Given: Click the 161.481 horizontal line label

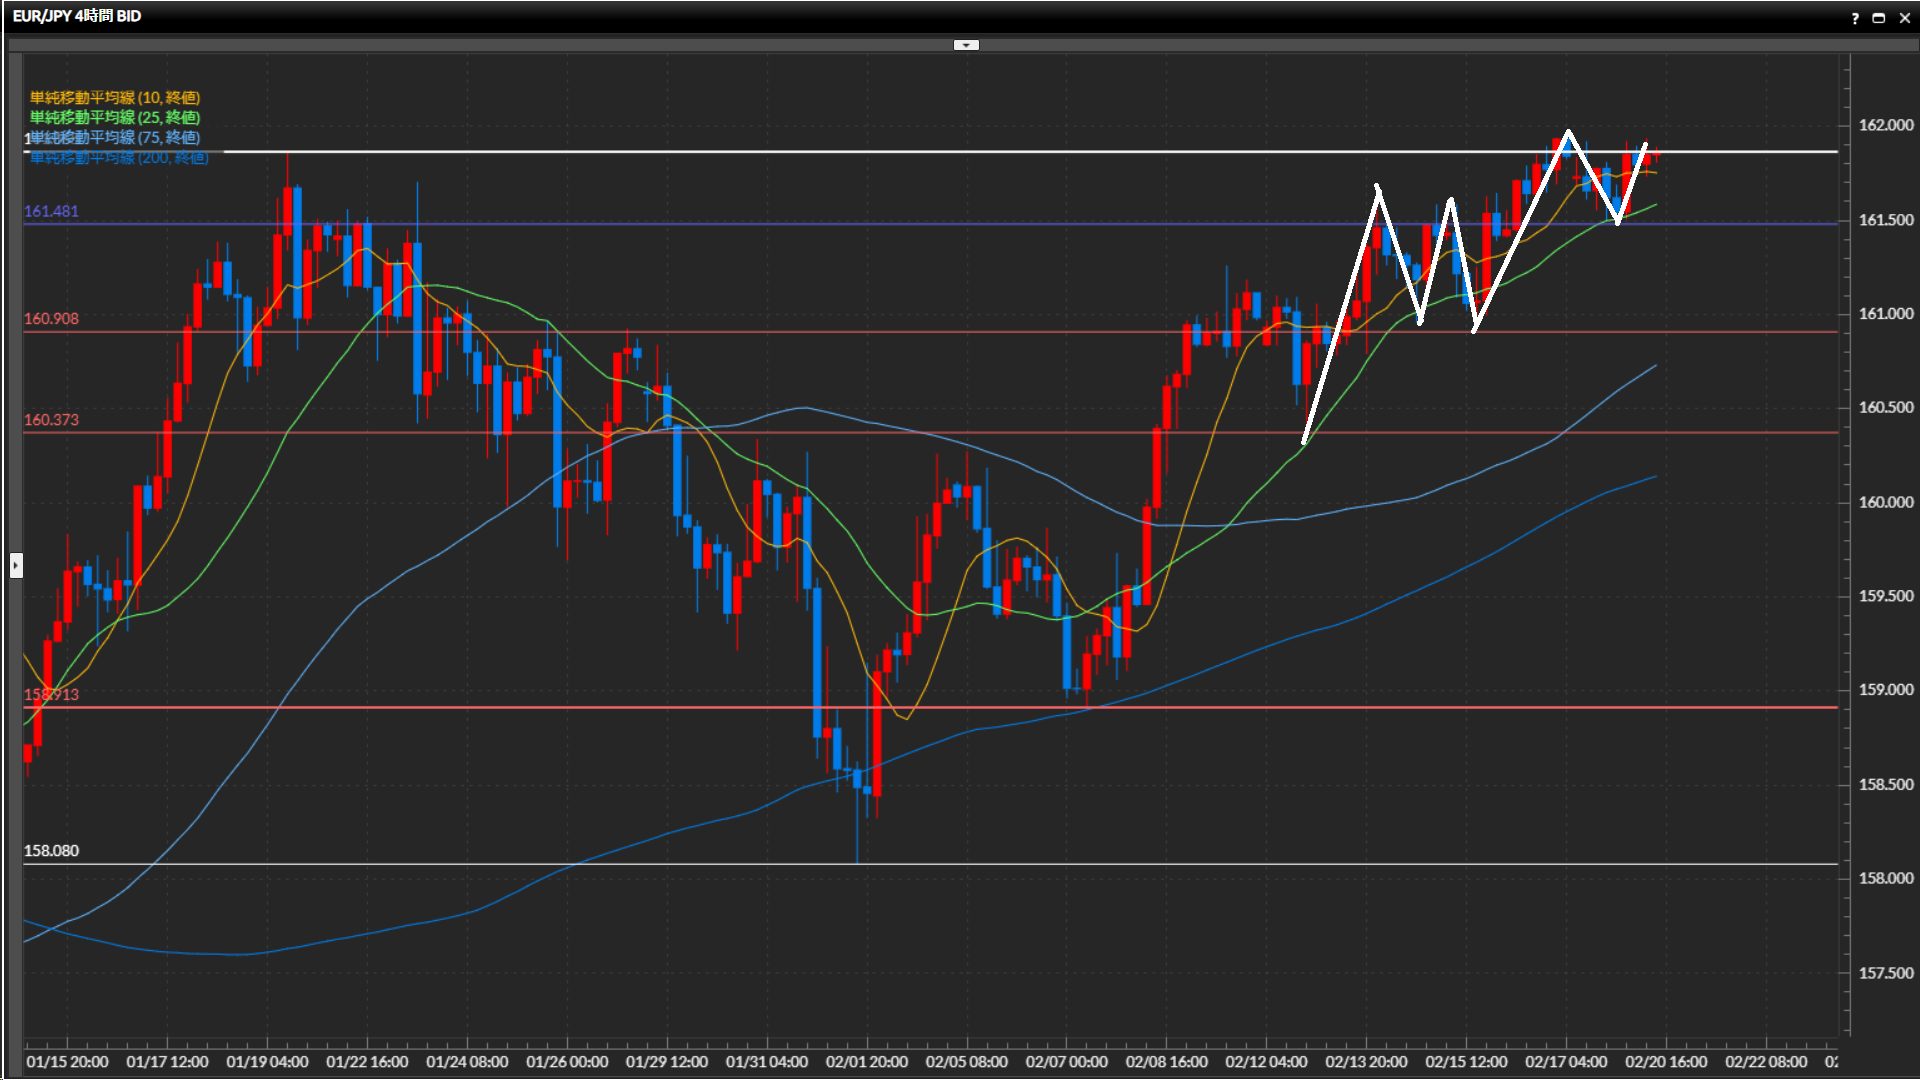Looking at the screenshot, I should click(51, 211).
